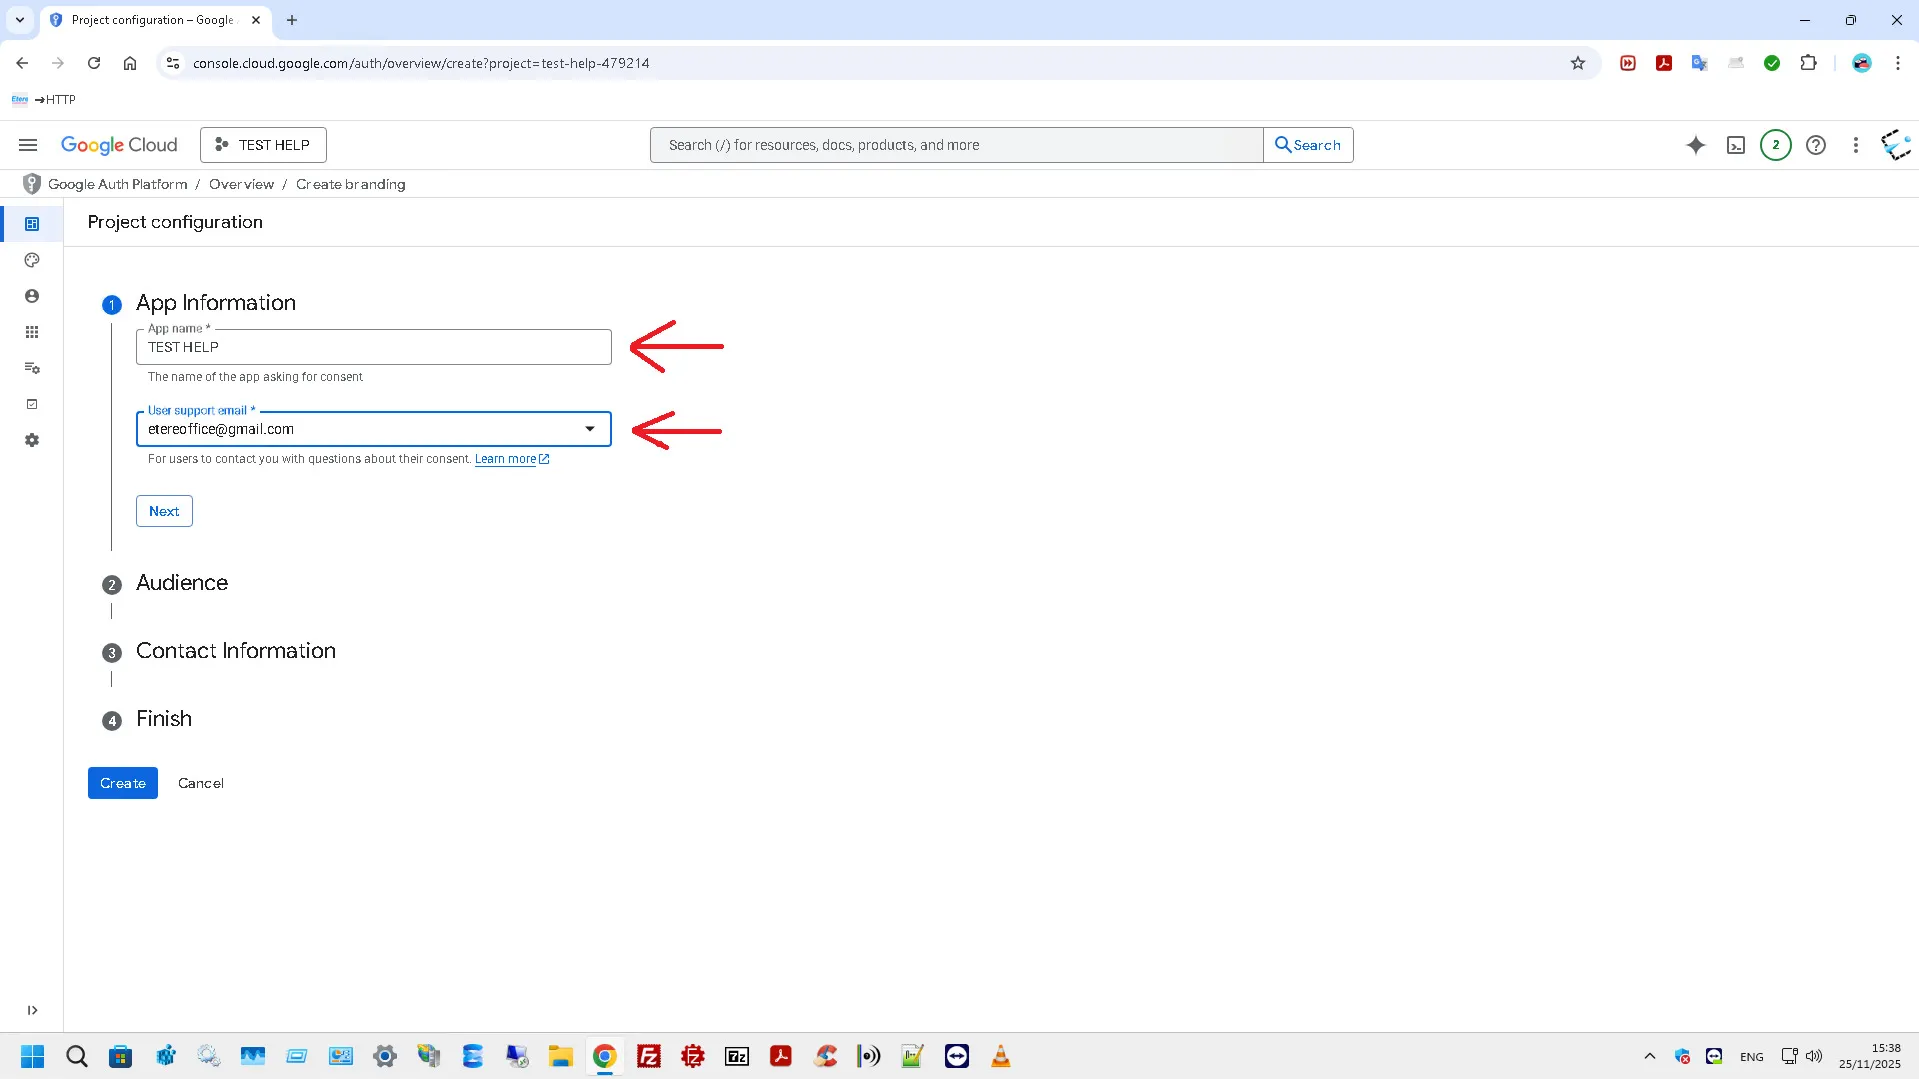Expand the User support email dropdown
Screen dimensions: 1919x1079
point(589,429)
